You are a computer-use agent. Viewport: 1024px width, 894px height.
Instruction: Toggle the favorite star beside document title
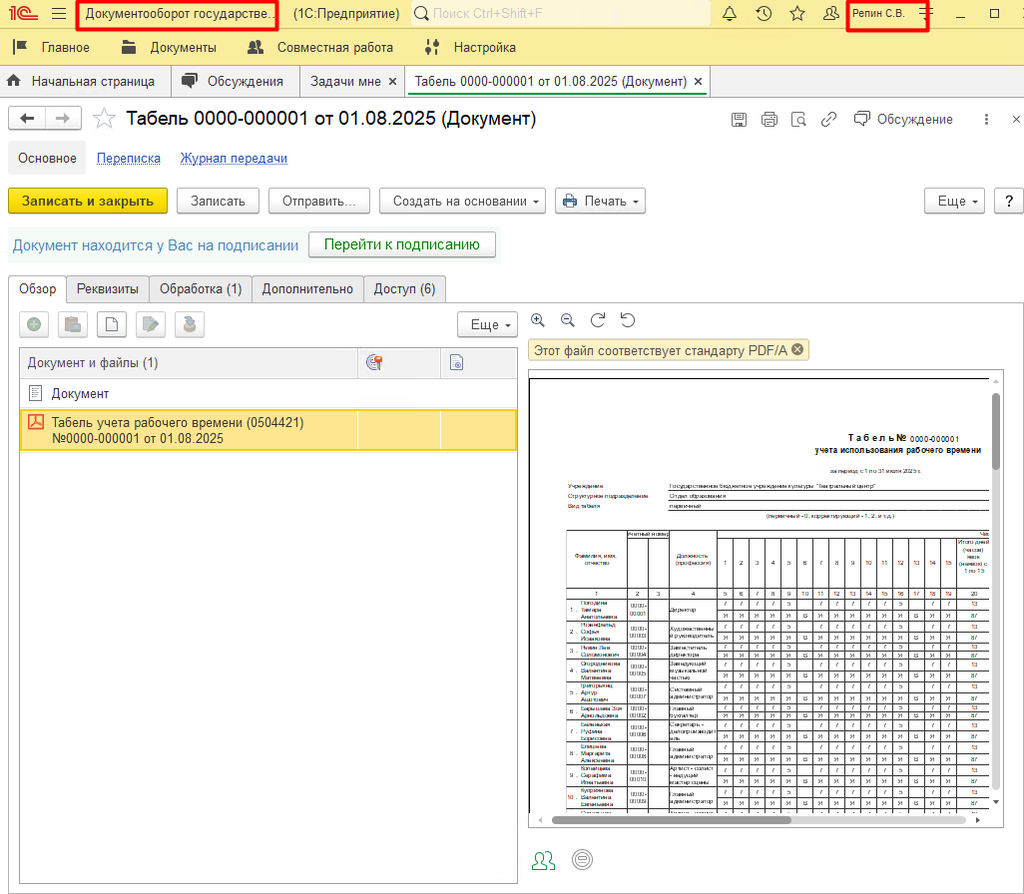tap(104, 119)
